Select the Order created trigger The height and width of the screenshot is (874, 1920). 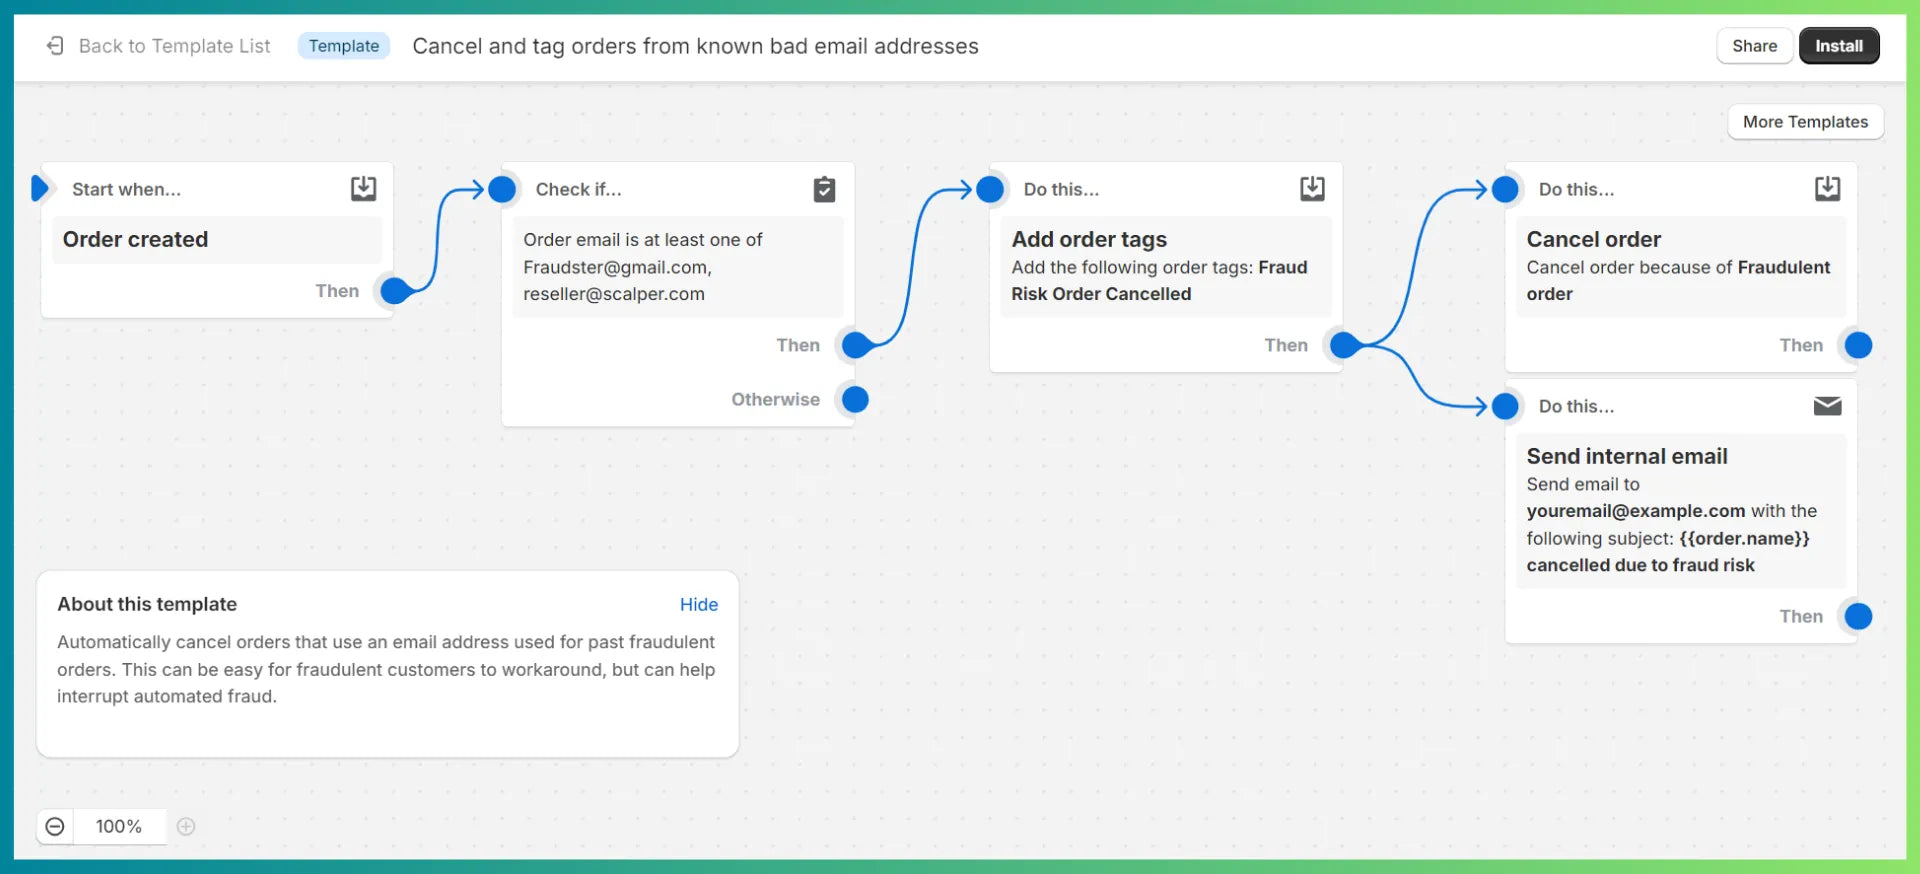[217, 240]
